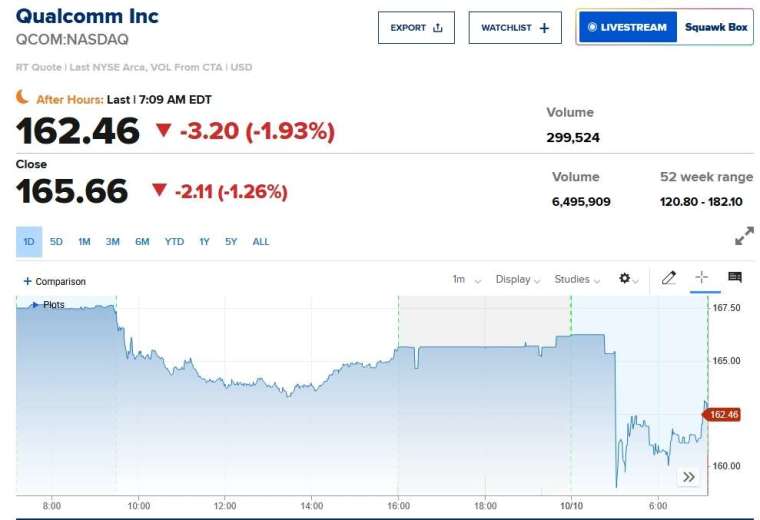The height and width of the screenshot is (520, 760).
Task: Click the double-arrow scroll to latest icon
Action: 689,477
